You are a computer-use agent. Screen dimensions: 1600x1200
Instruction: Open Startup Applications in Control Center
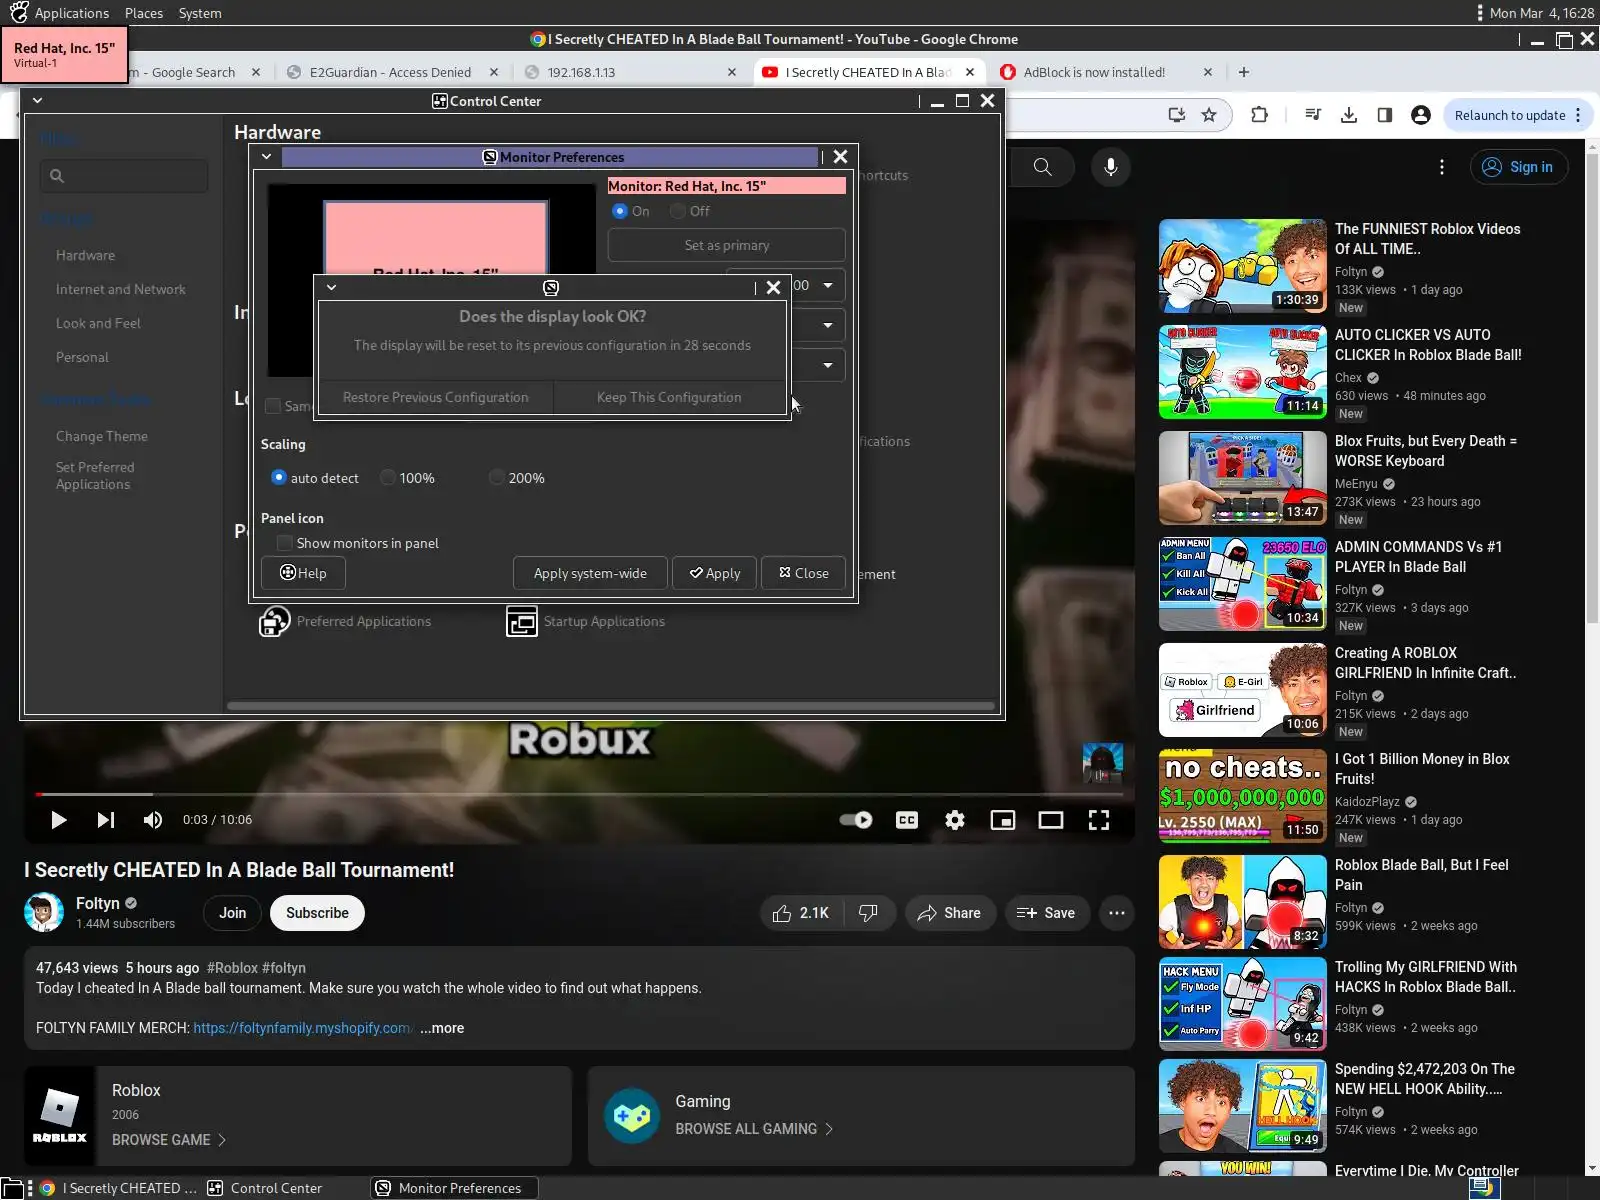pyautogui.click(x=585, y=621)
